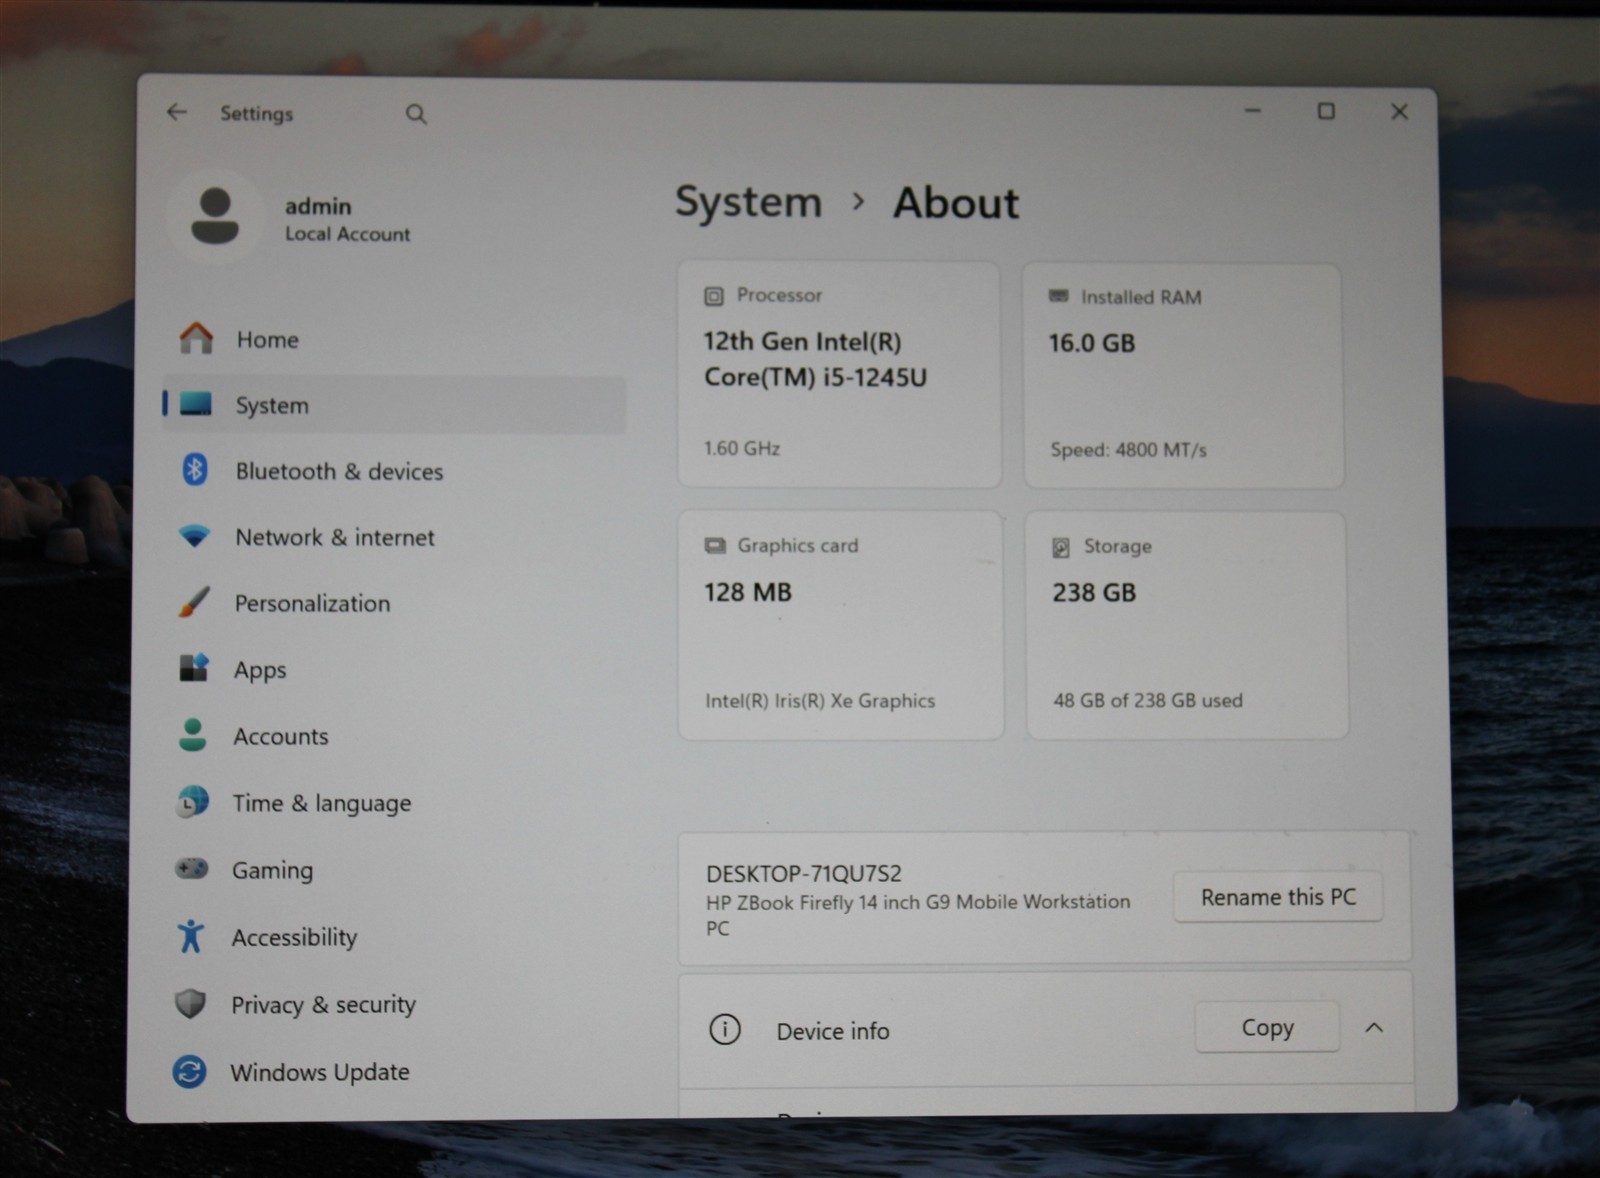Open Accounts settings page
This screenshot has height=1178, width=1600.
(394, 736)
